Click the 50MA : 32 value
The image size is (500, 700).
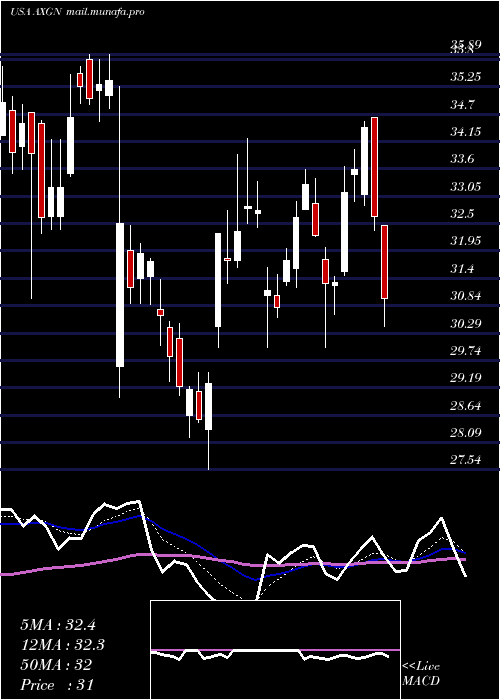point(56,665)
